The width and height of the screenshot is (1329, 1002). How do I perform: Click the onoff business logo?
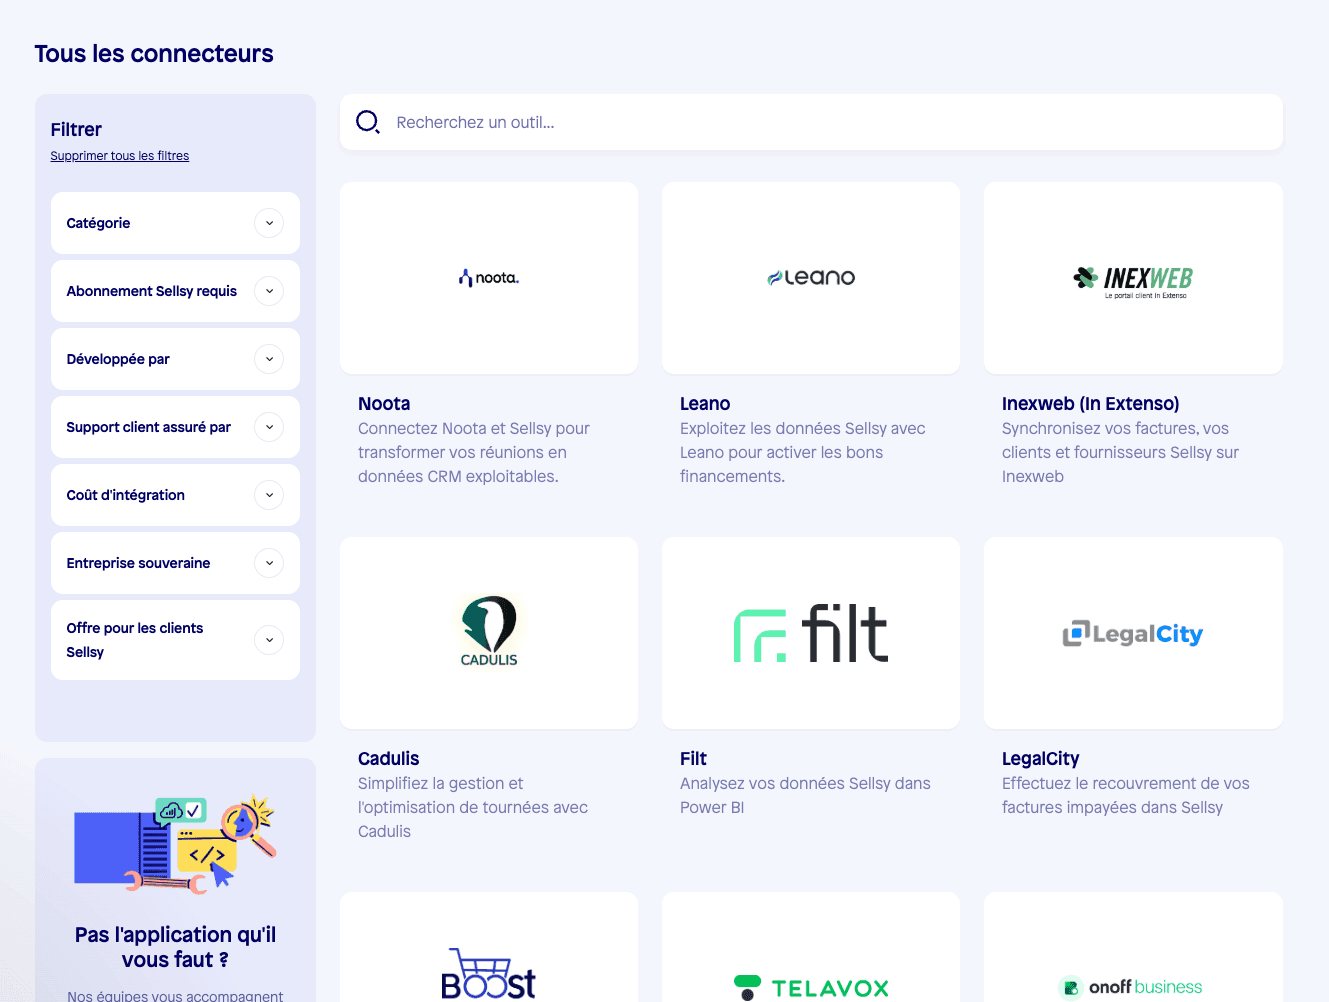point(1132,988)
